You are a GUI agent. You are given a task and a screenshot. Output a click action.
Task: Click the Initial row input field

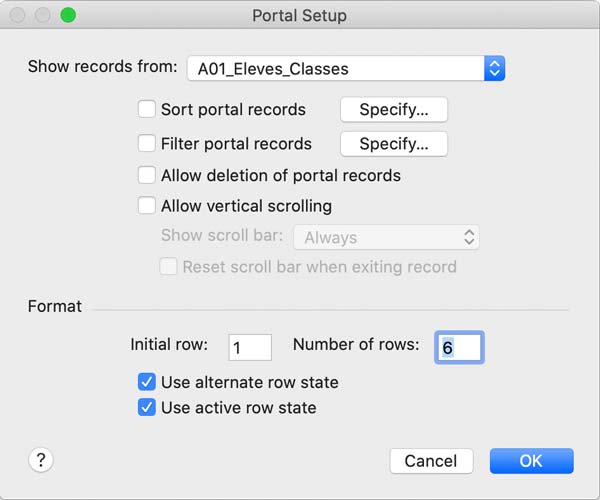[x=250, y=347]
